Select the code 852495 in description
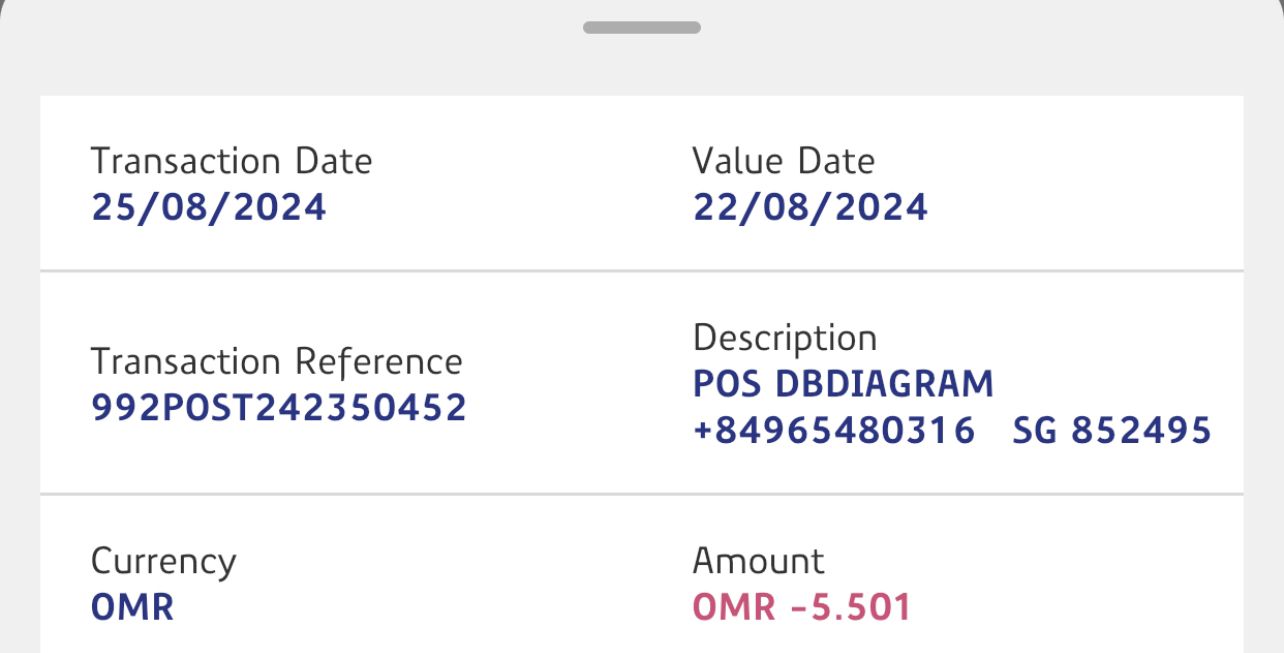This screenshot has height=653, width=1284. pyautogui.click(x=1142, y=431)
